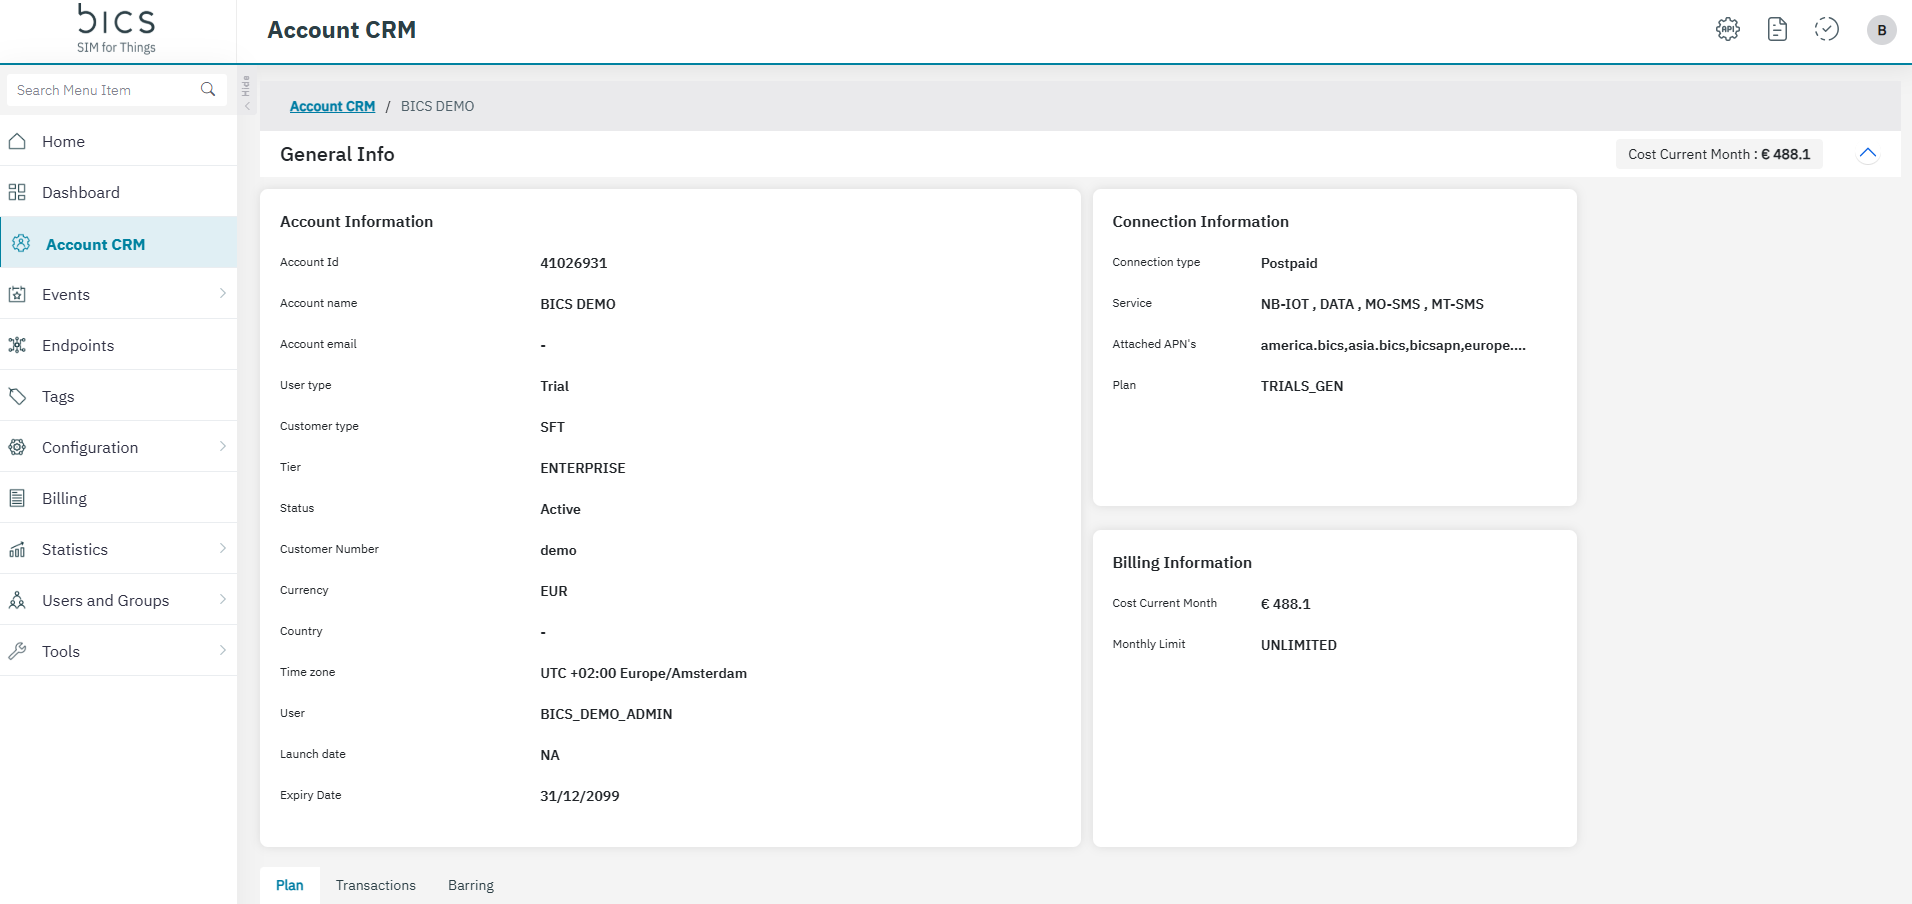Click the Cost Current Month badge
The image size is (1912, 904).
tap(1718, 154)
